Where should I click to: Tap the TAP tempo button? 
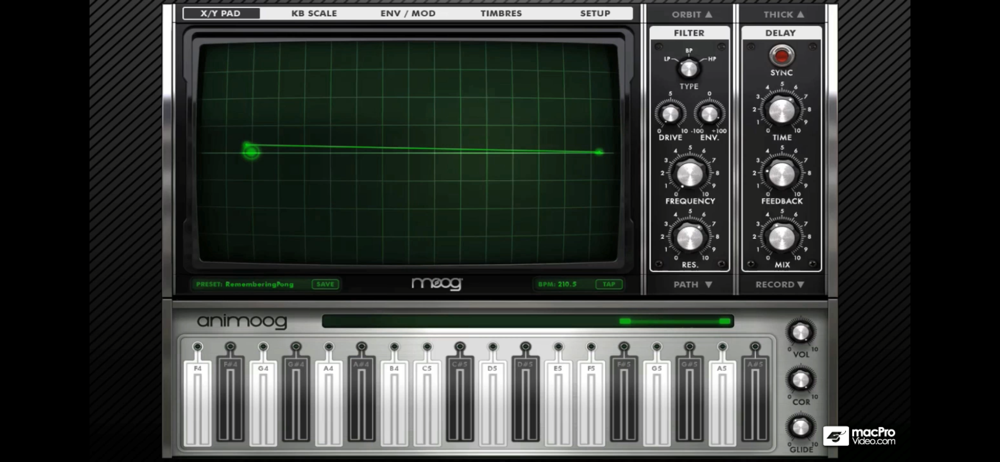609,285
